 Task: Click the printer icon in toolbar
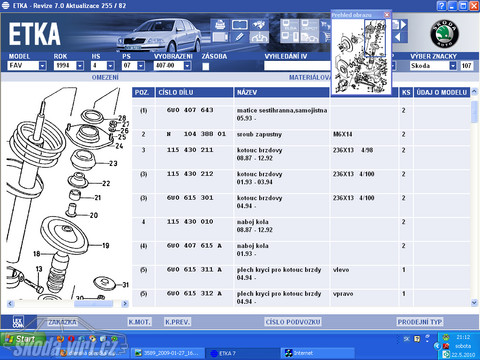(220, 25)
